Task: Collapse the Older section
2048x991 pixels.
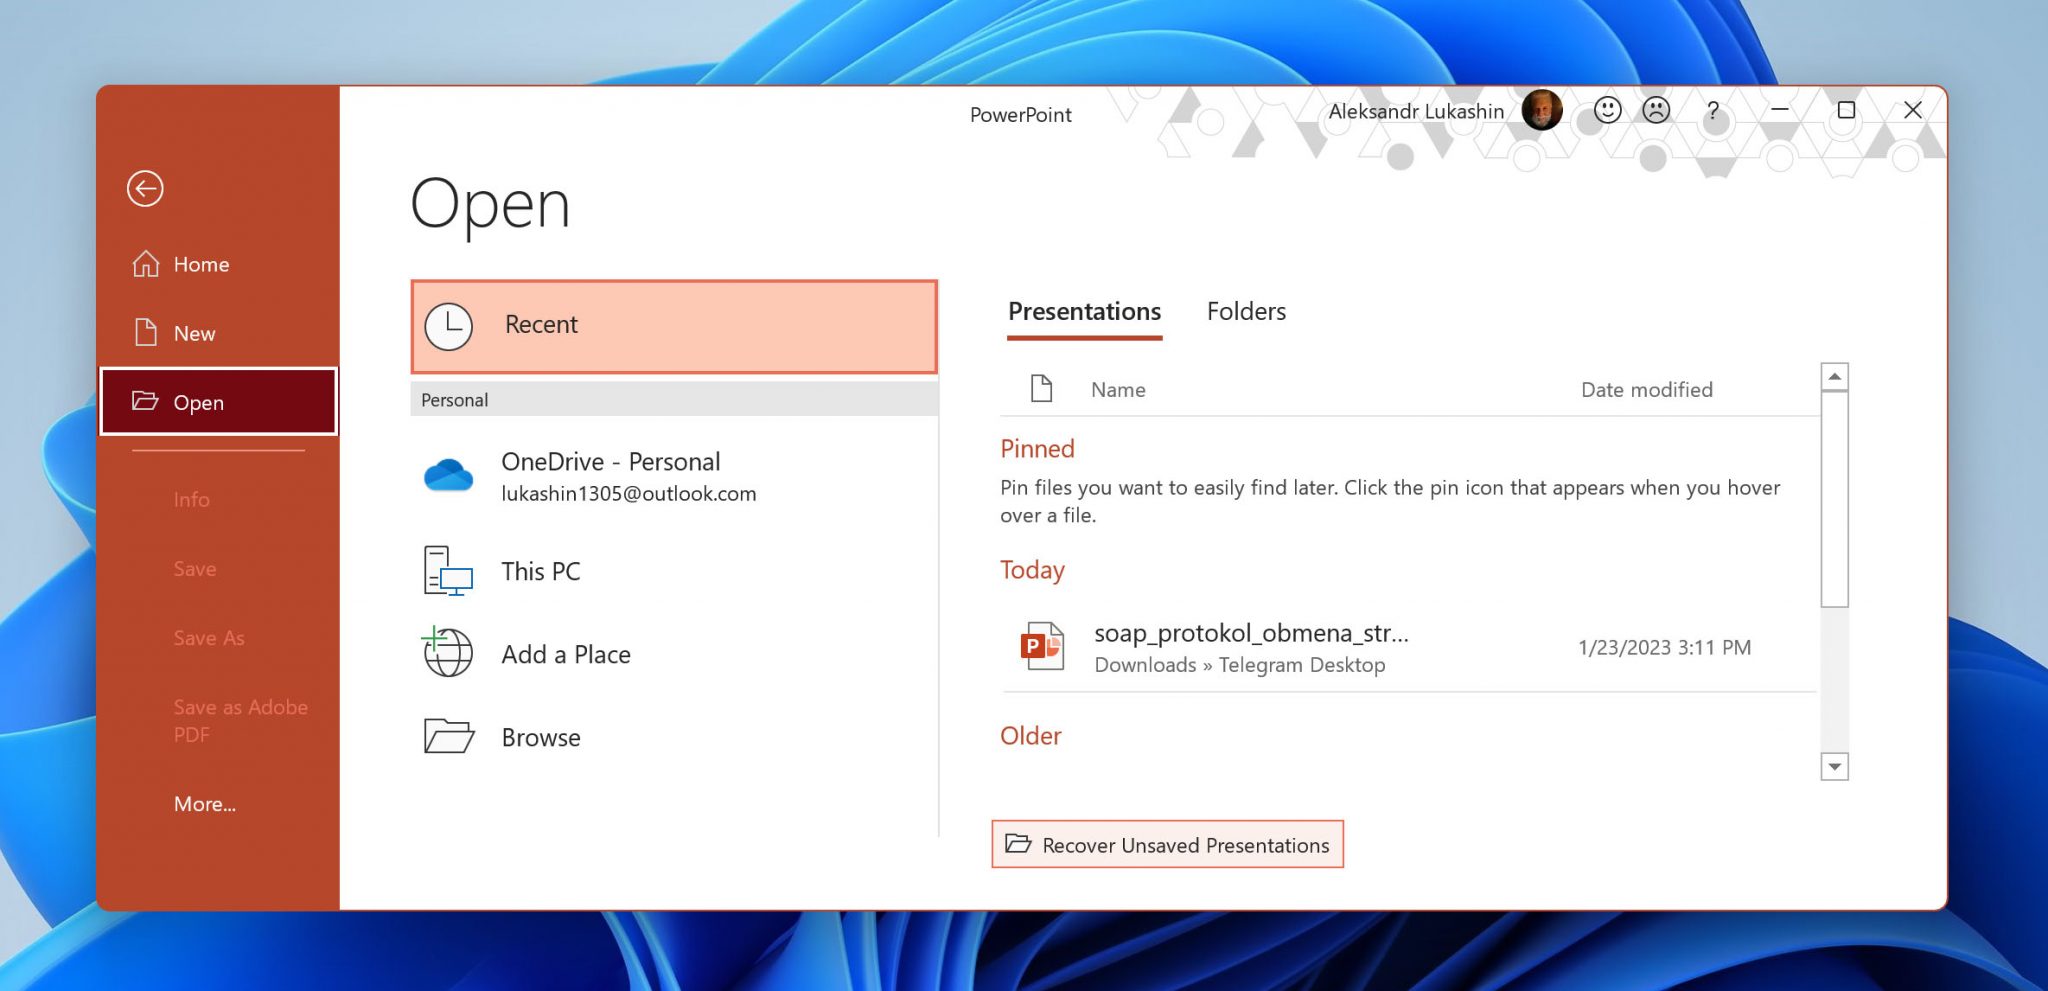Action: click(1031, 736)
